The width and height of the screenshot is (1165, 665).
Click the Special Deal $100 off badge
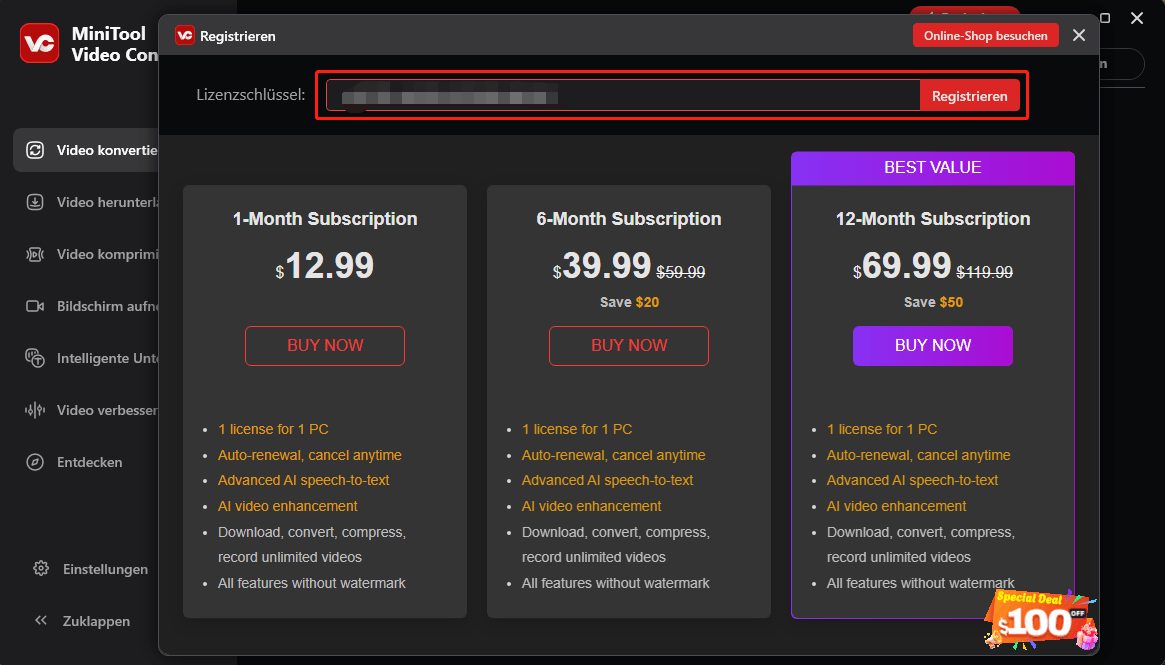(x=1040, y=620)
